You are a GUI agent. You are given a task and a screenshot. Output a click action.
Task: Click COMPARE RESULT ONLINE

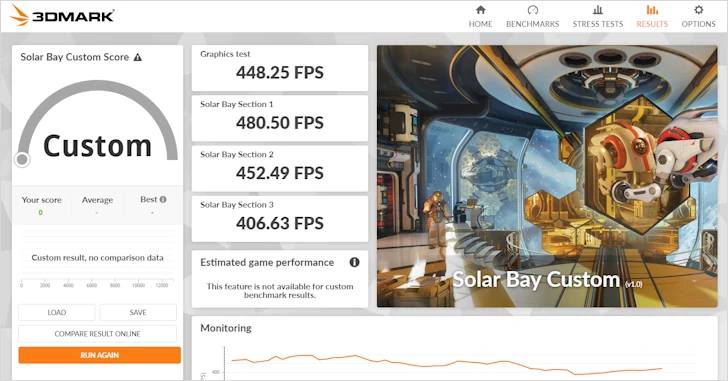(98, 334)
